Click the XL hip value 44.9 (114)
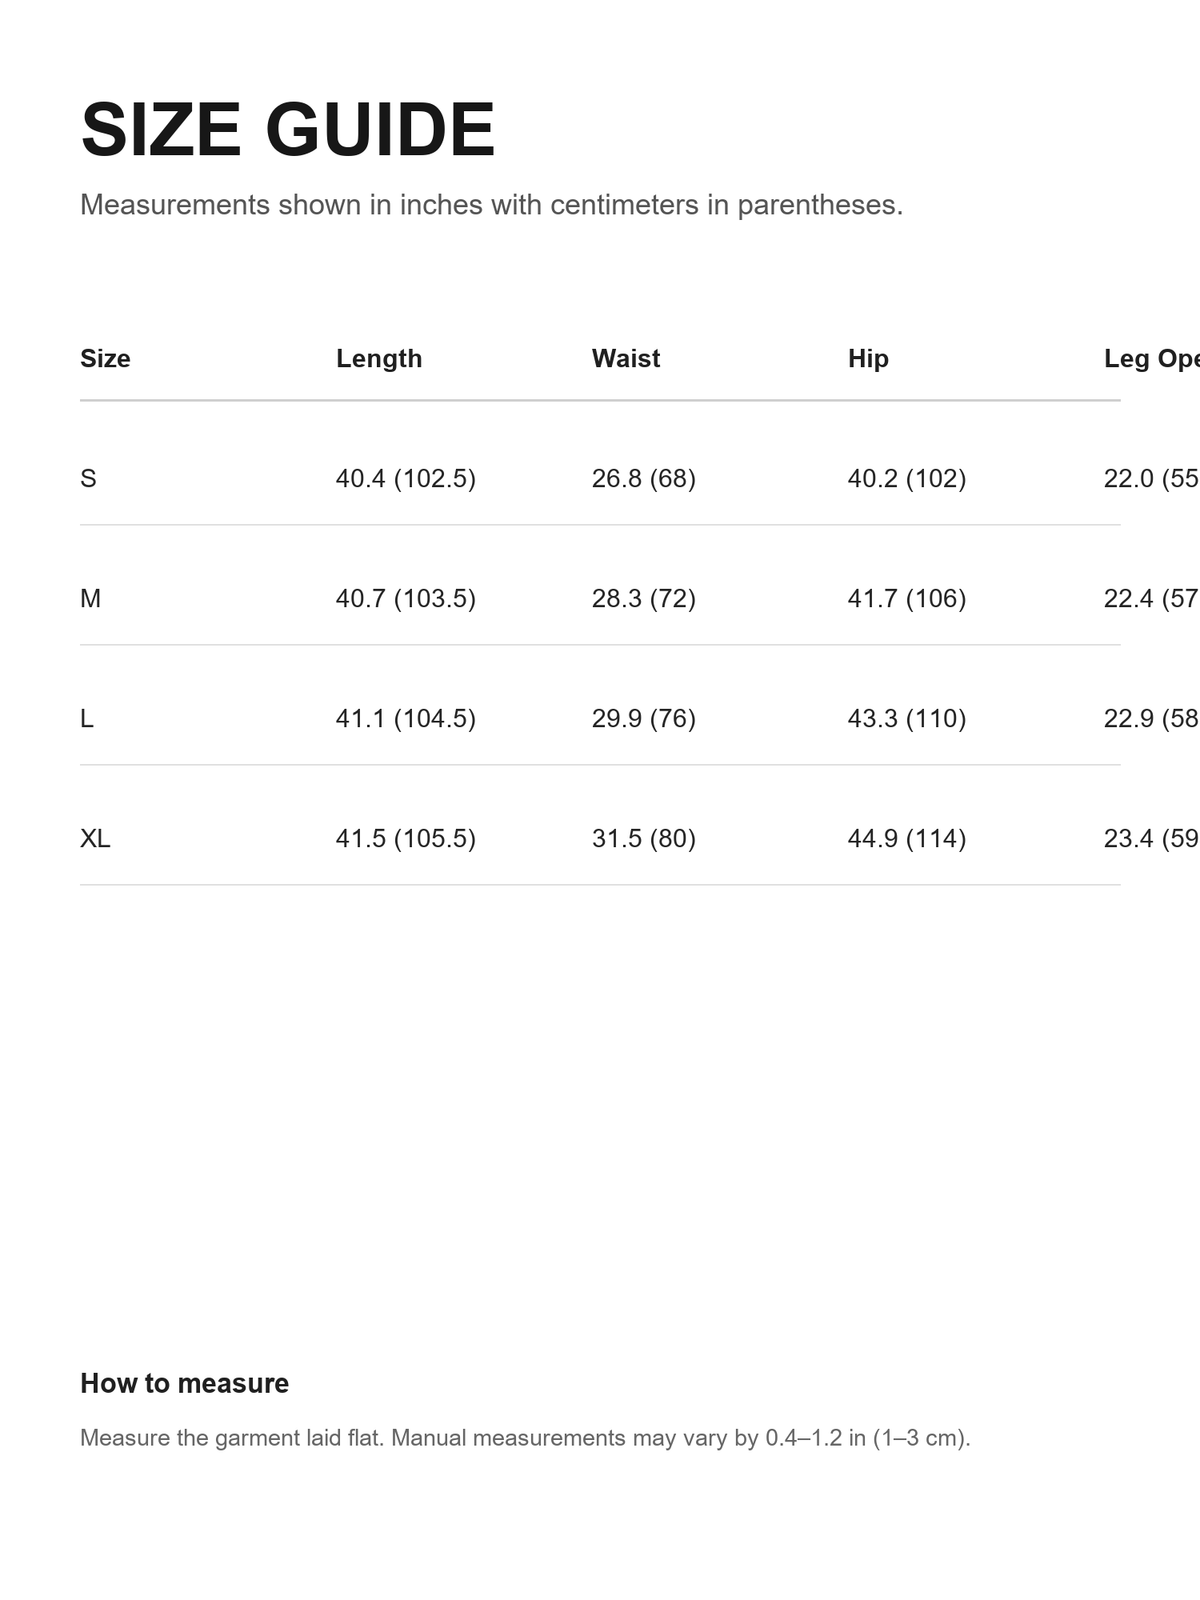The image size is (1200, 1600). pos(907,838)
